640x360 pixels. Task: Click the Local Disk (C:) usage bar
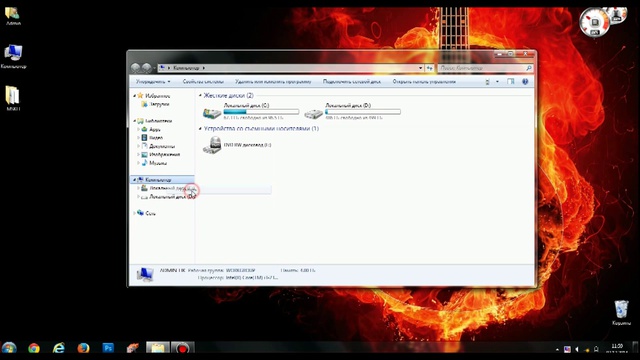pos(261,112)
